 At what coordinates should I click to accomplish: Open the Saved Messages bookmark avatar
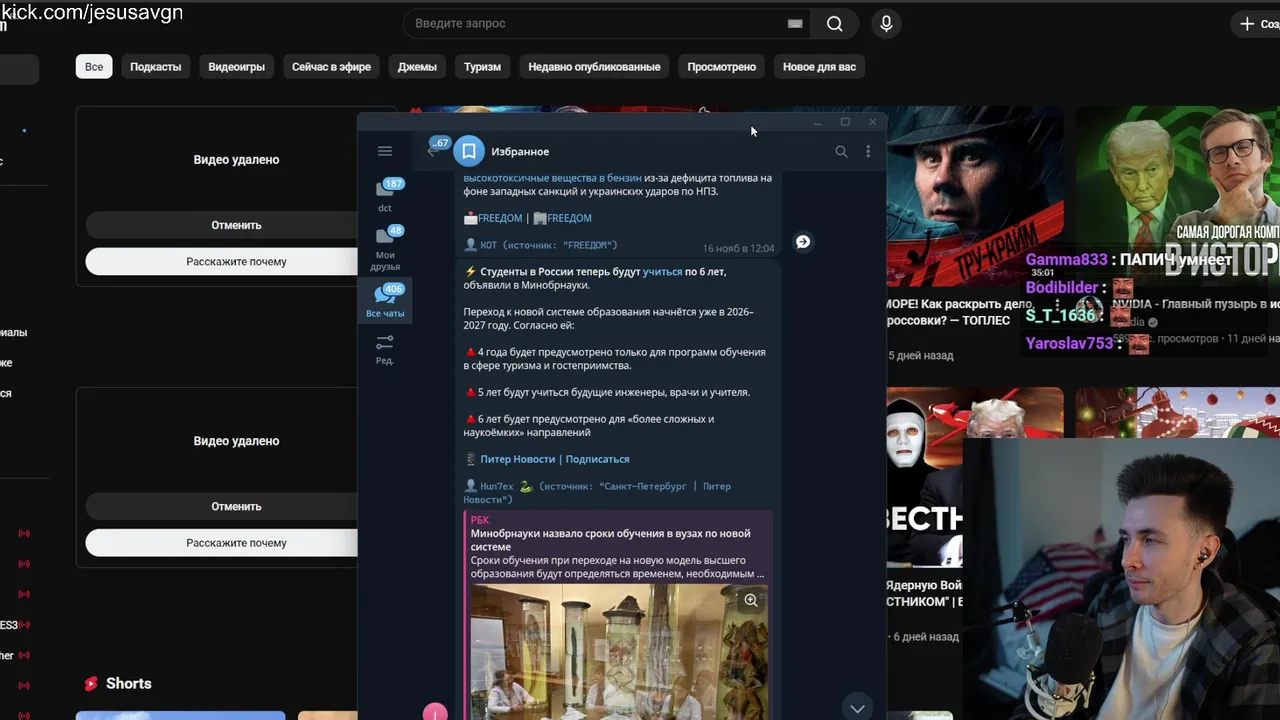(469, 151)
